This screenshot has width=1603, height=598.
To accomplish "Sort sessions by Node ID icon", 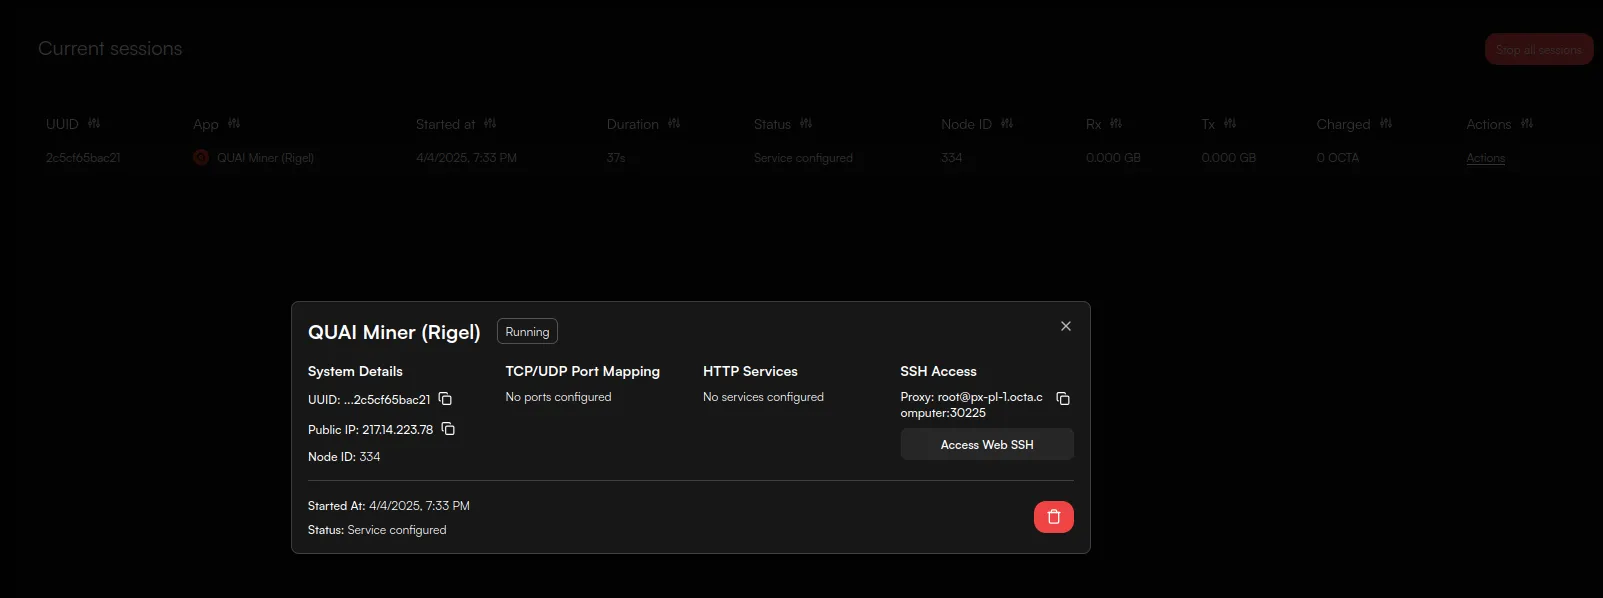I will click(x=1007, y=124).
